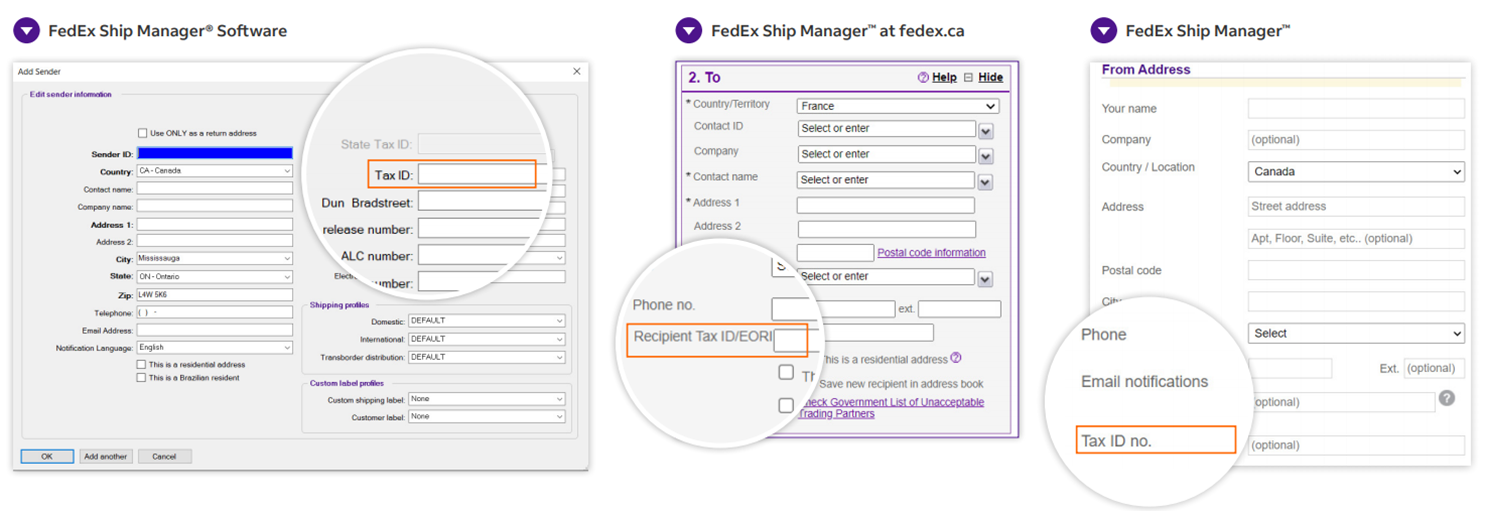Click the gray help icon beside Email notifications

point(1446,398)
